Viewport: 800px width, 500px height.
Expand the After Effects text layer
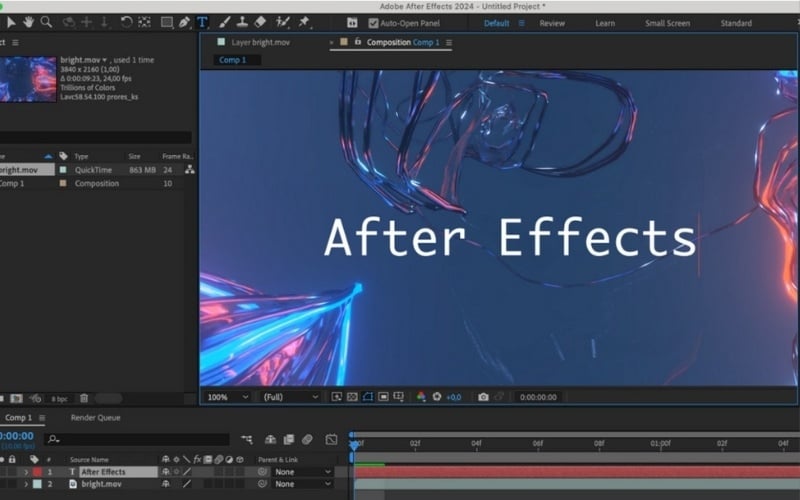26,472
